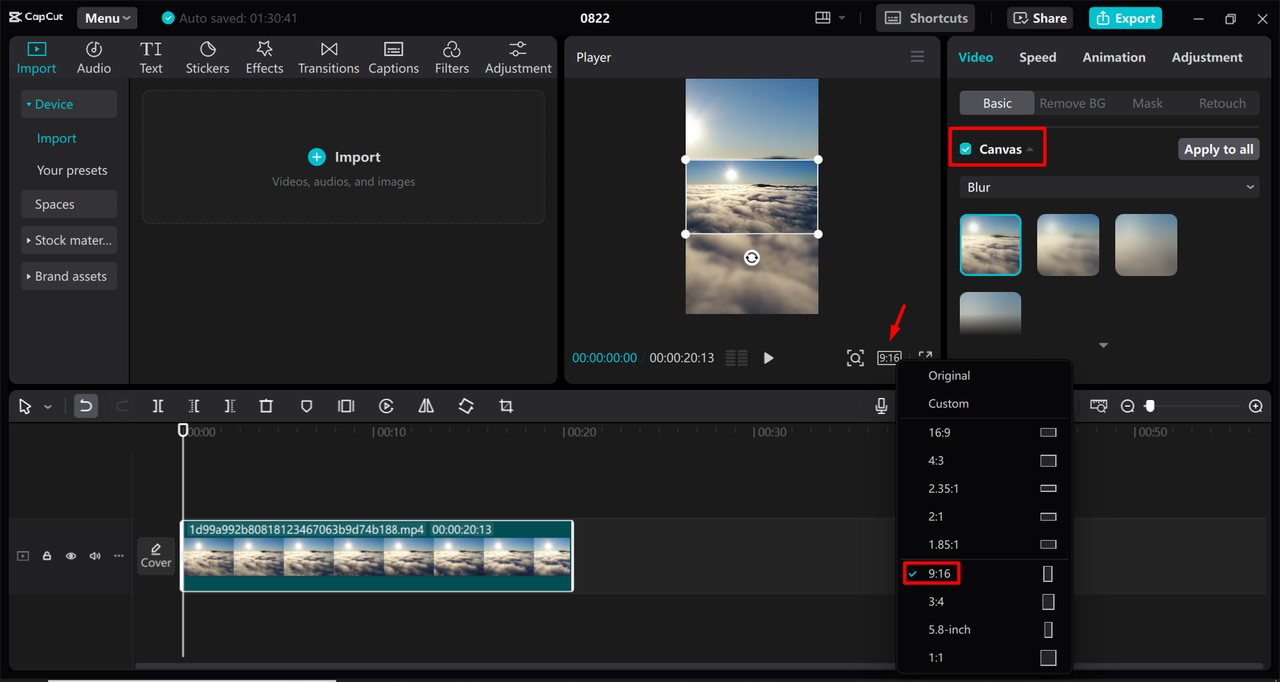Image resolution: width=1280 pixels, height=682 pixels.
Task: Expand the Stock materials section
Action: (x=69, y=240)
